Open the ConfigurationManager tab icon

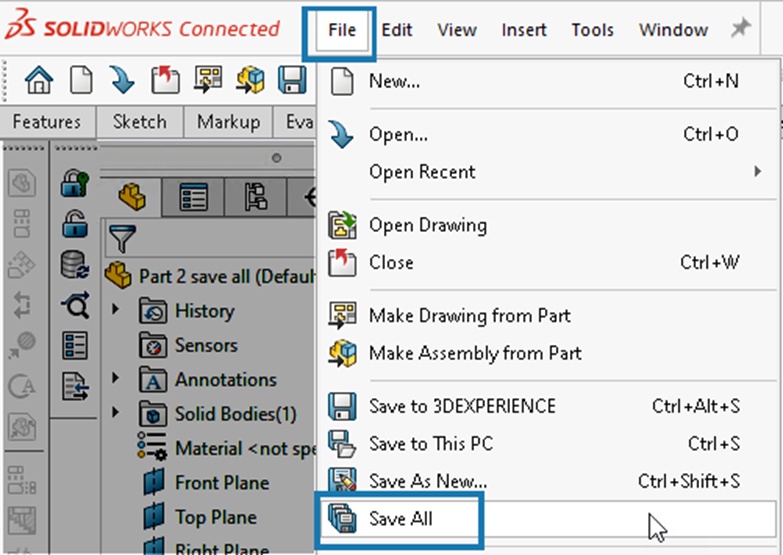pyautogui.click(x=254, y=197)
